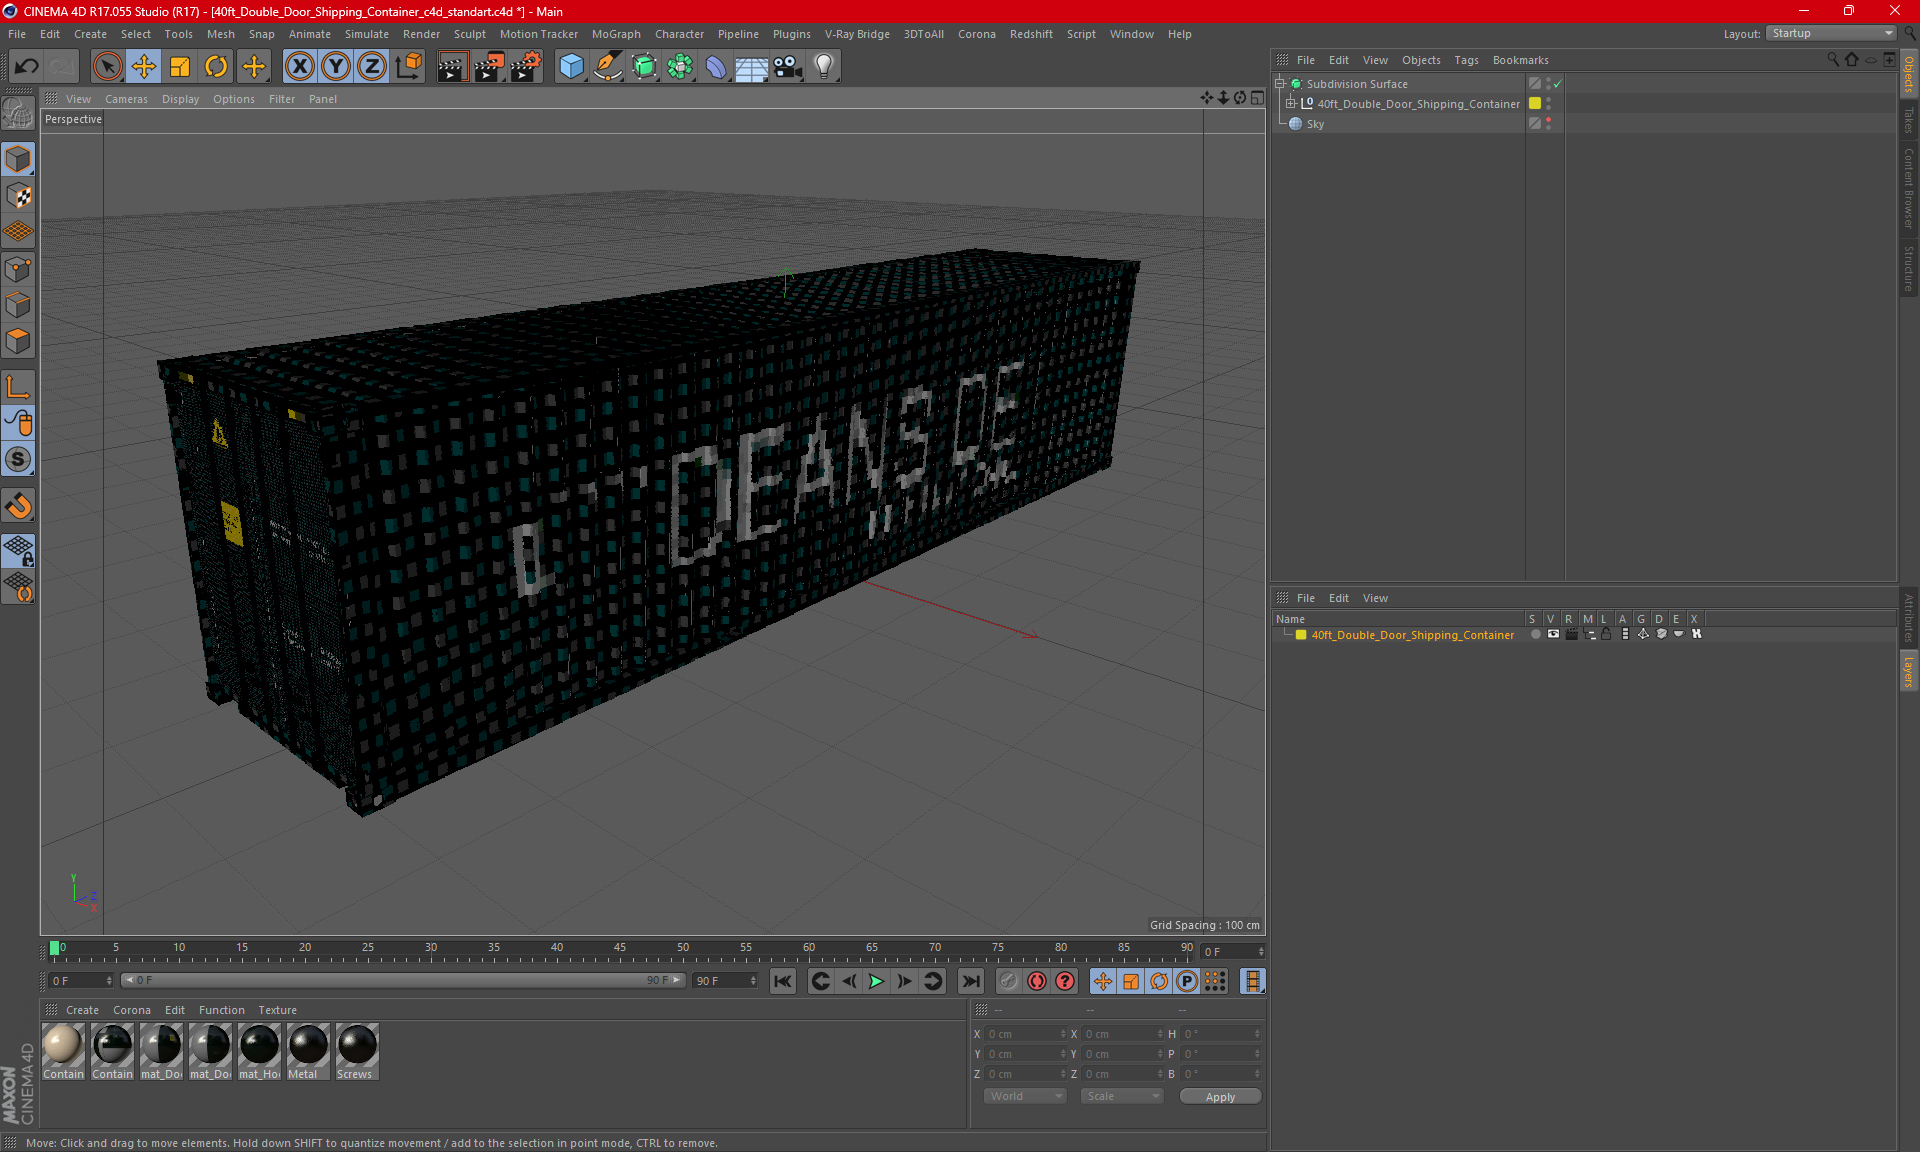Toggle X axis lock
Image resolution: width=1920 pixels, height=1152 pixels.
(299, 66)
